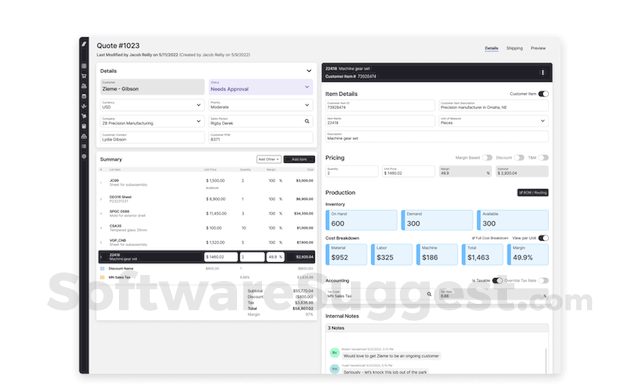Click the Total $1,463 cost card

[x=482, y=254]
